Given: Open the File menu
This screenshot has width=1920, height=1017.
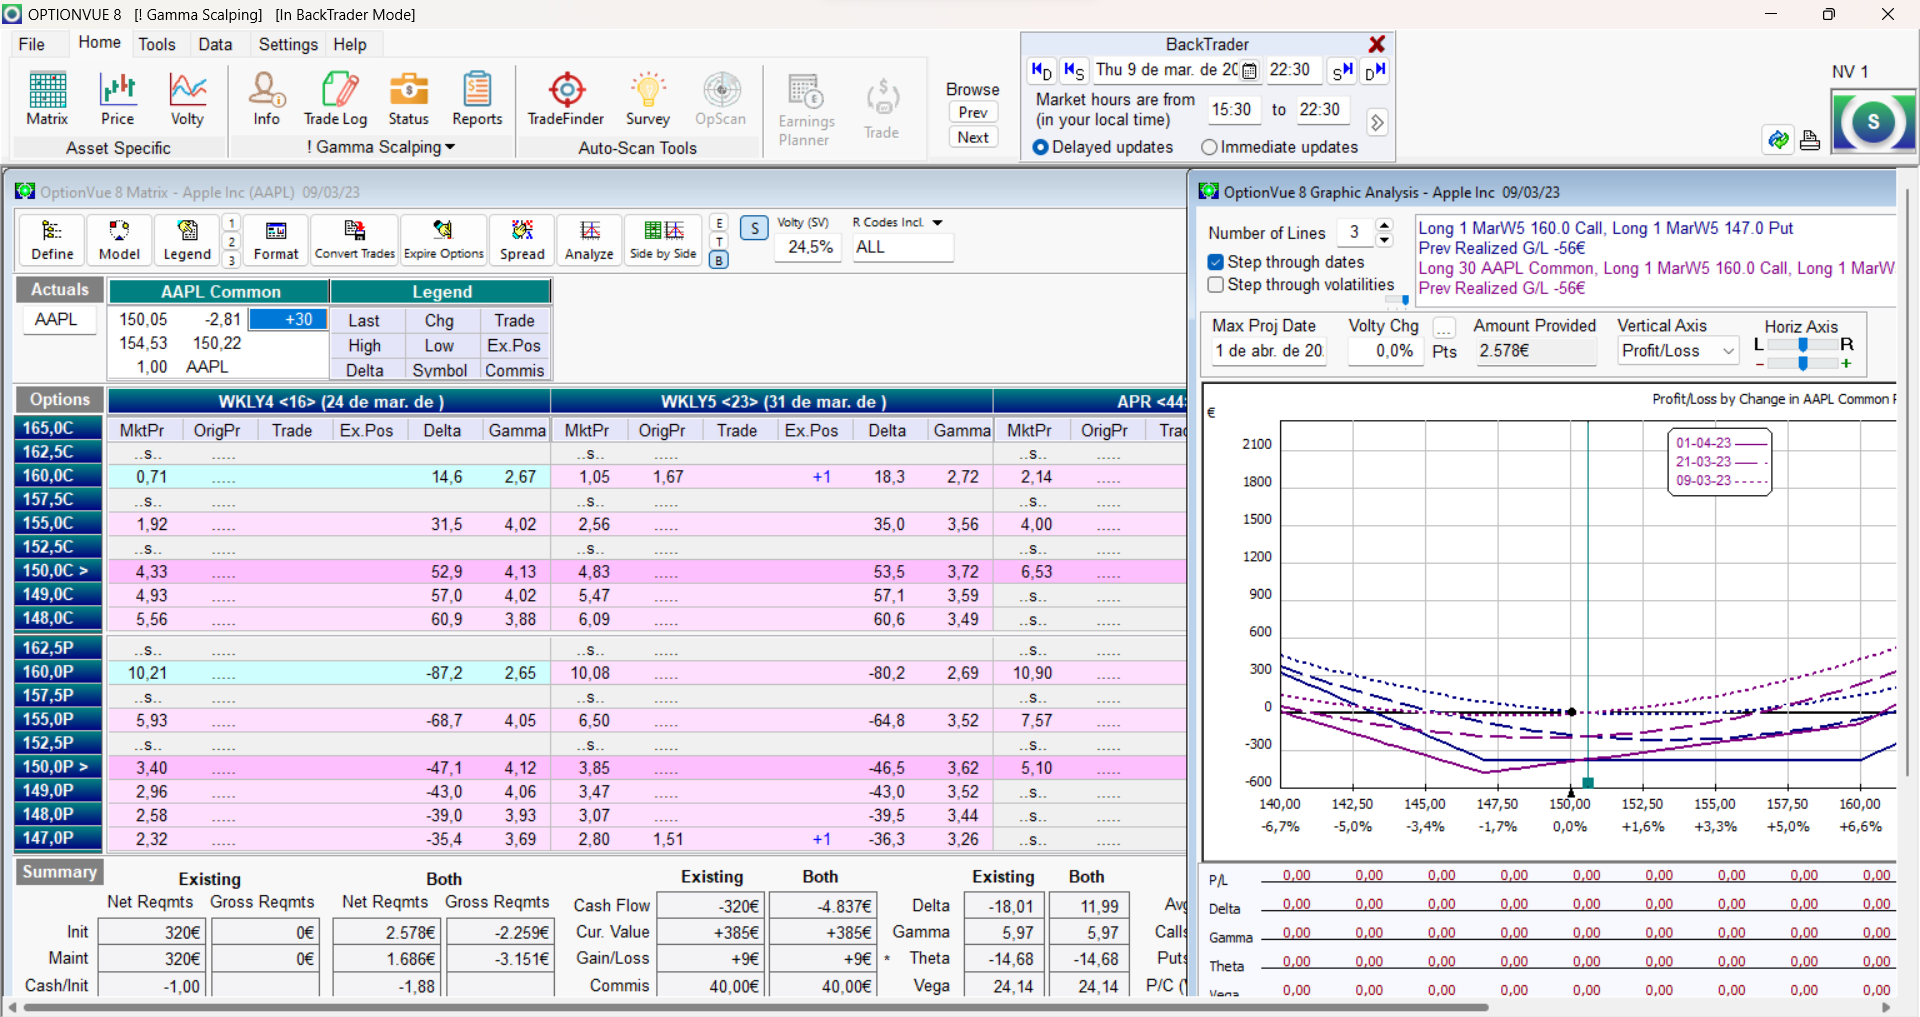Looking at the screenshot, I should pyautogui.click(x=32, y=44).
